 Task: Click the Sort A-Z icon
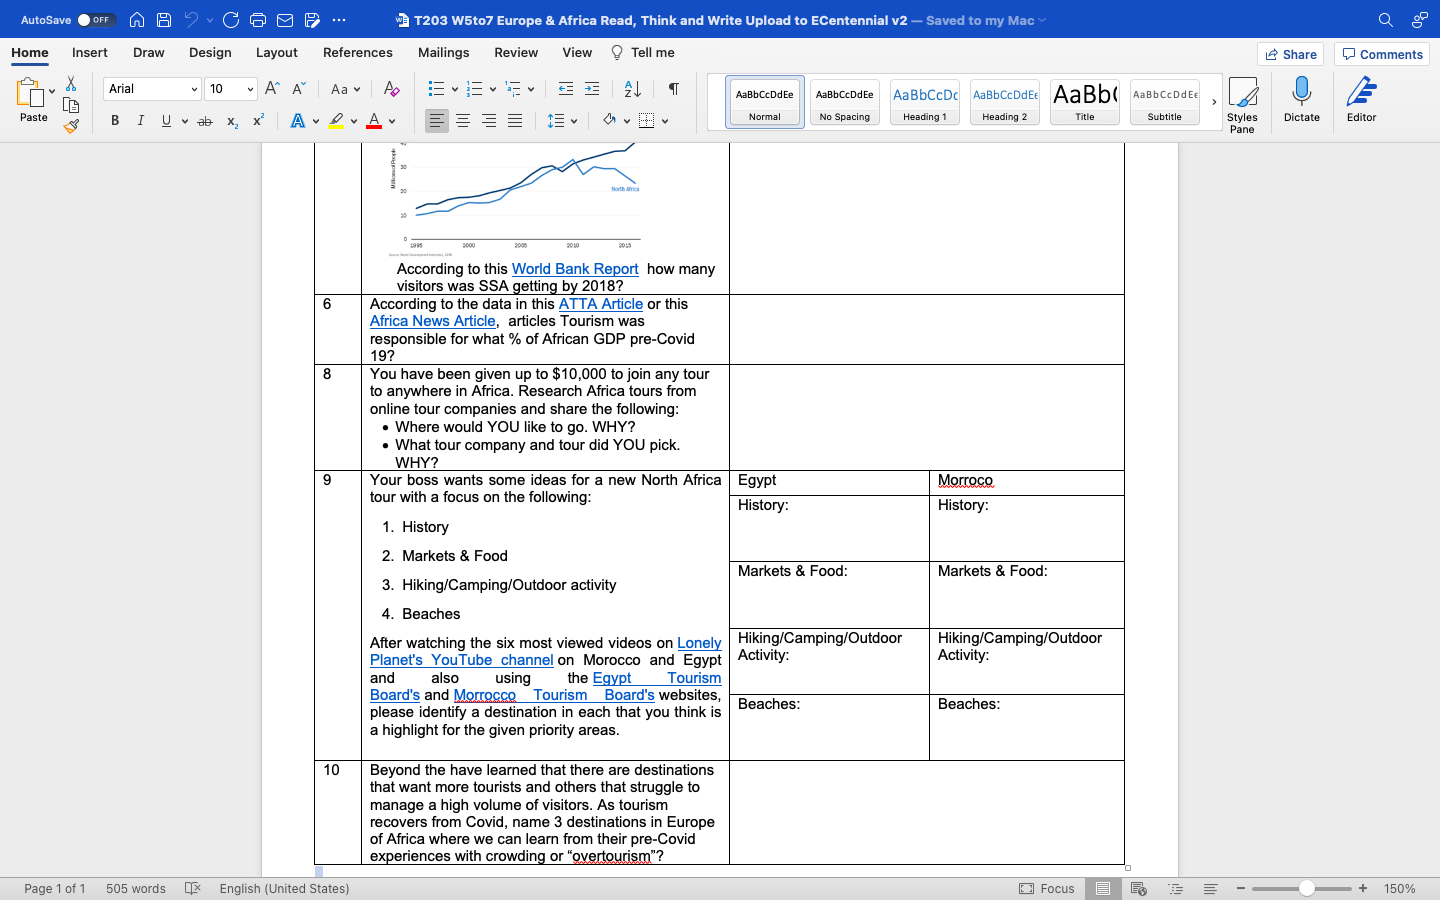633,89
